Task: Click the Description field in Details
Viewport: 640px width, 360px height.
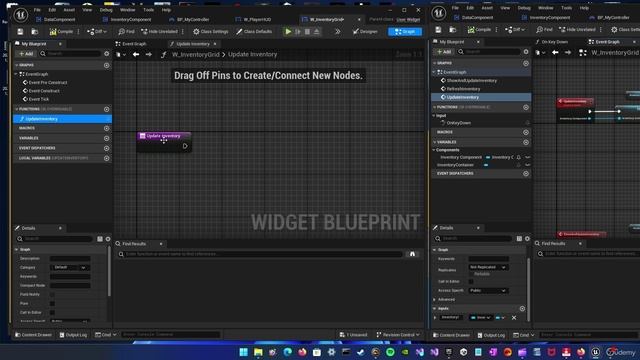Action: pos(70,259)
